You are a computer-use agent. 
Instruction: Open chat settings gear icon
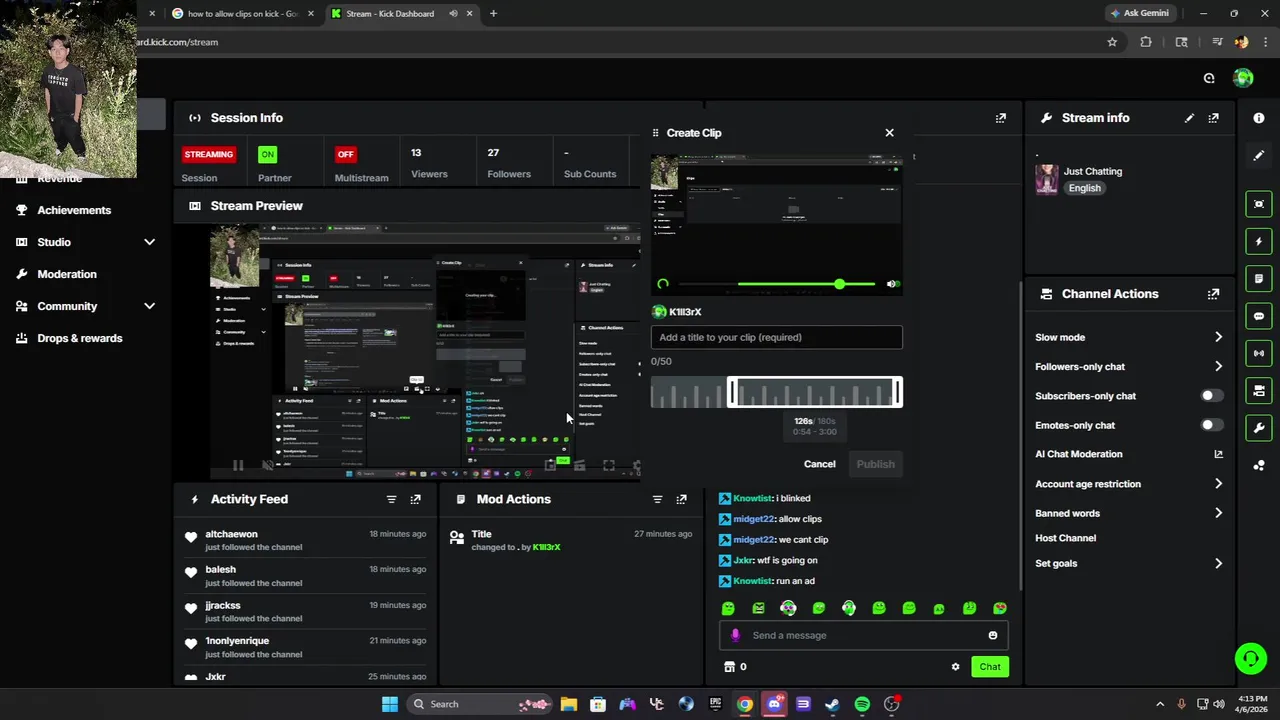click(955, 667)
